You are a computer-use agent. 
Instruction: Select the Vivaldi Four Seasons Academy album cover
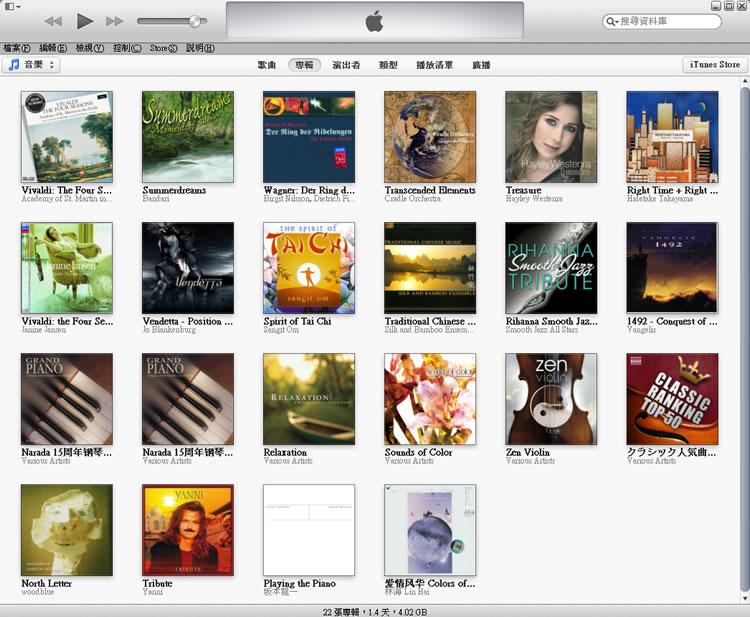tap(67, 137)
